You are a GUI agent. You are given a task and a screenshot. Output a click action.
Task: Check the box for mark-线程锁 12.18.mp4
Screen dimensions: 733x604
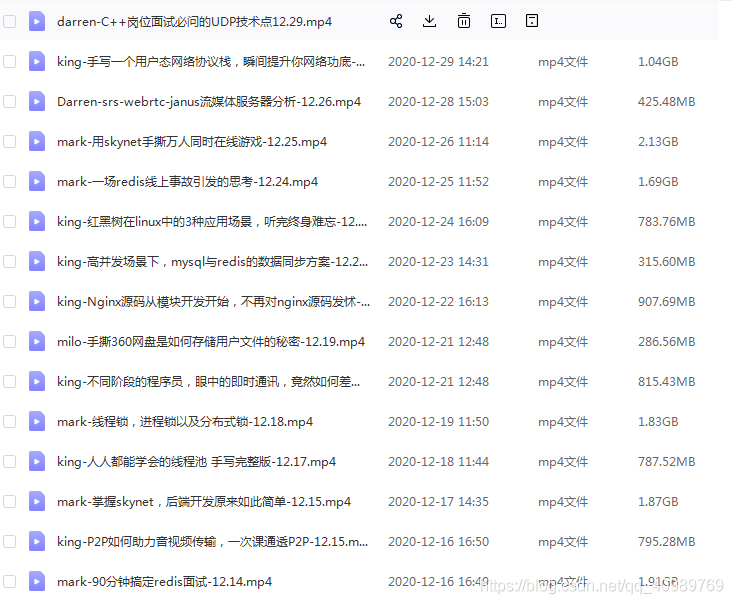click(x=9, y=421)
